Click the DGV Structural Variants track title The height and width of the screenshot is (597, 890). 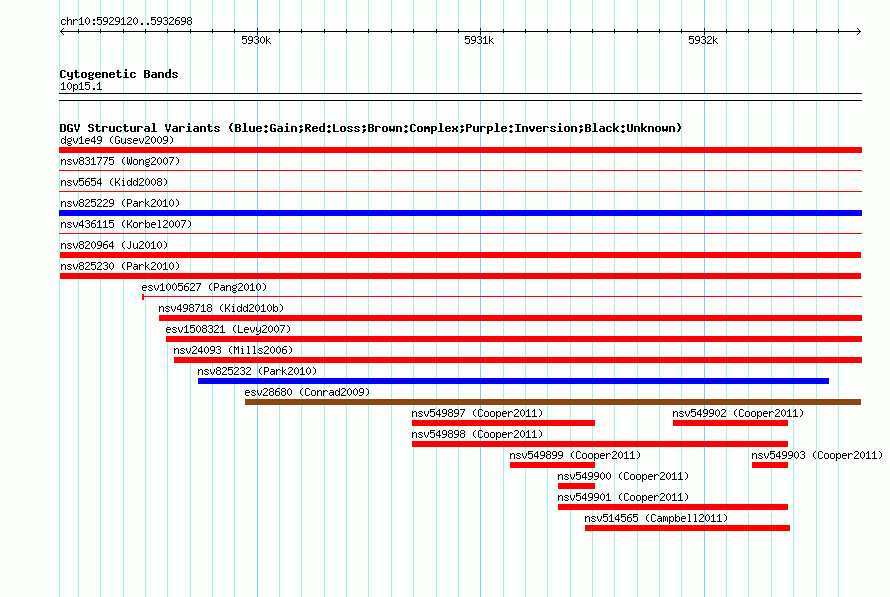coord(370,128)
